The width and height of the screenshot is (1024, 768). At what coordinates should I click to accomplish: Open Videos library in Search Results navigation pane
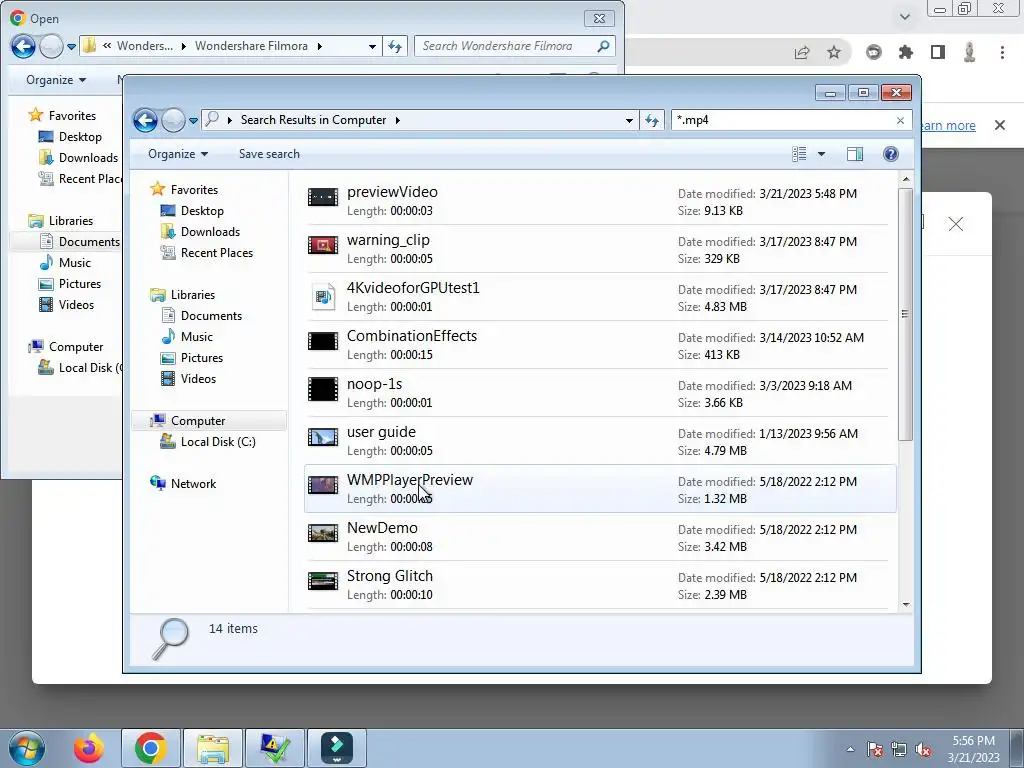pos(198,379)
